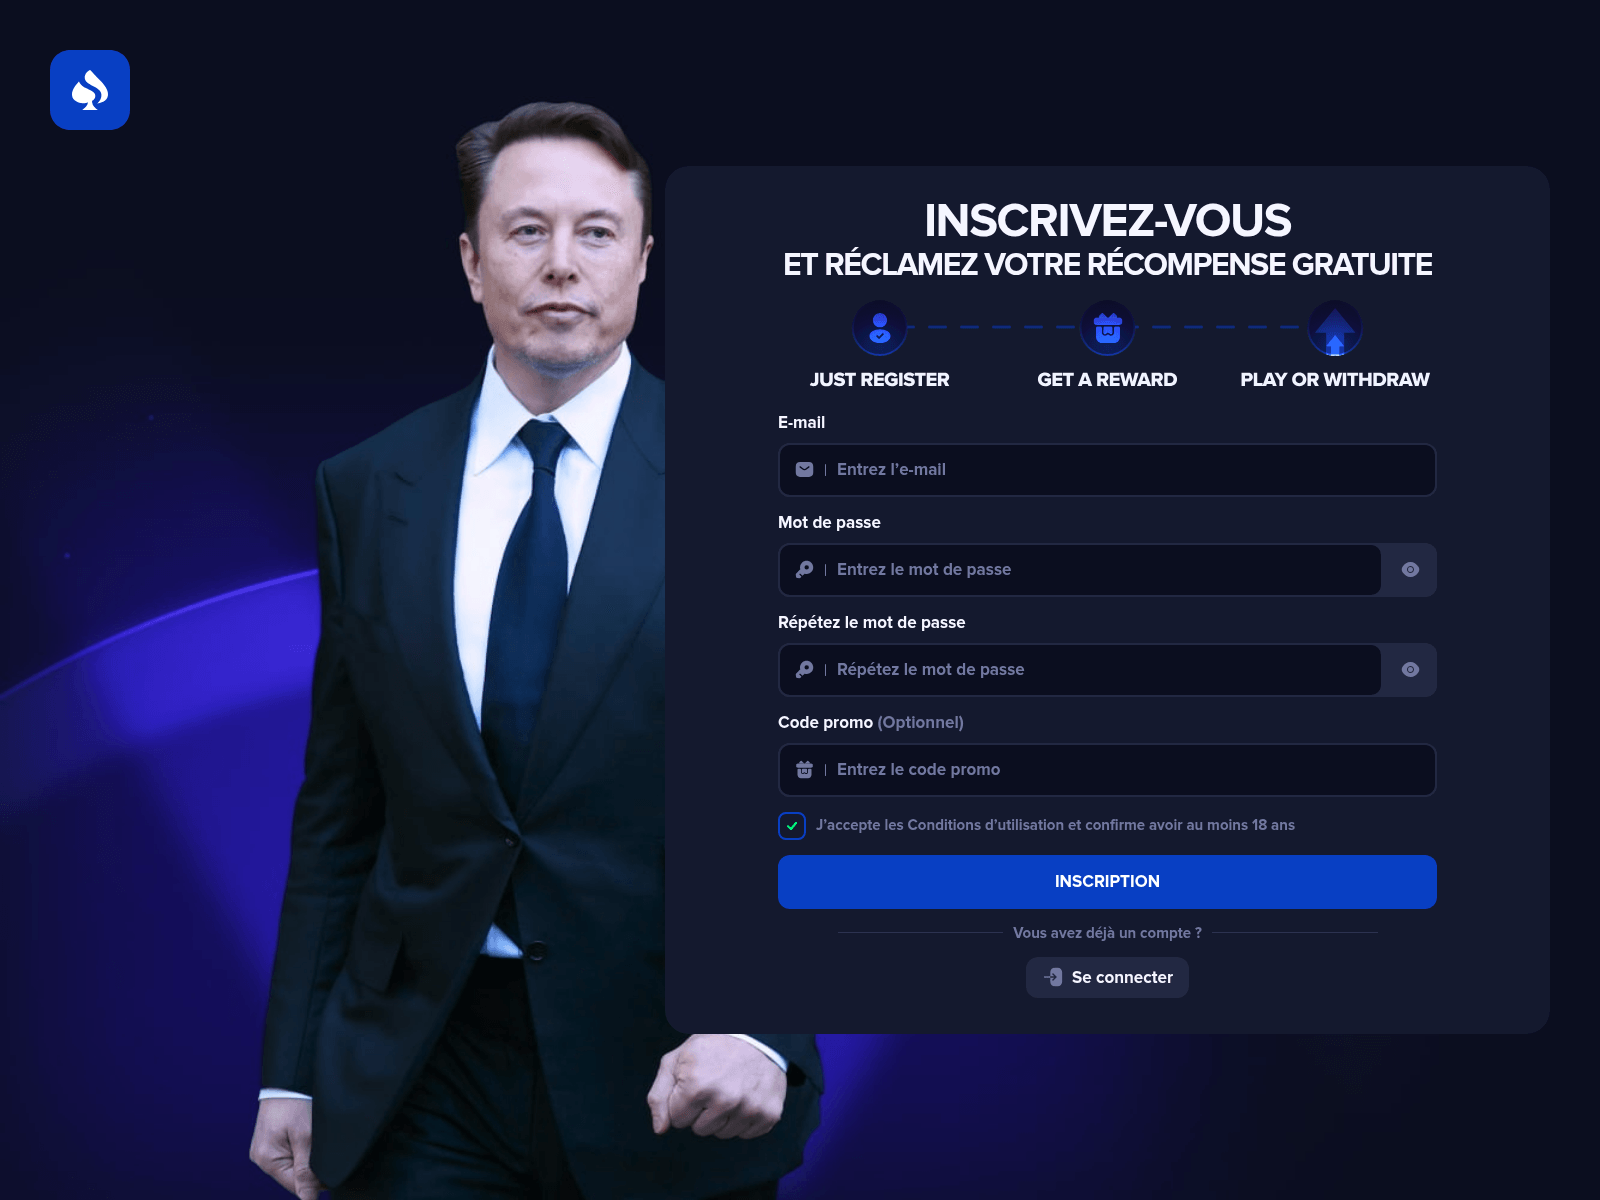This screenshot has height=1200, width=1600.
Task: Show password with the Mot de passe eye icon
Action: pos(1410,569)
